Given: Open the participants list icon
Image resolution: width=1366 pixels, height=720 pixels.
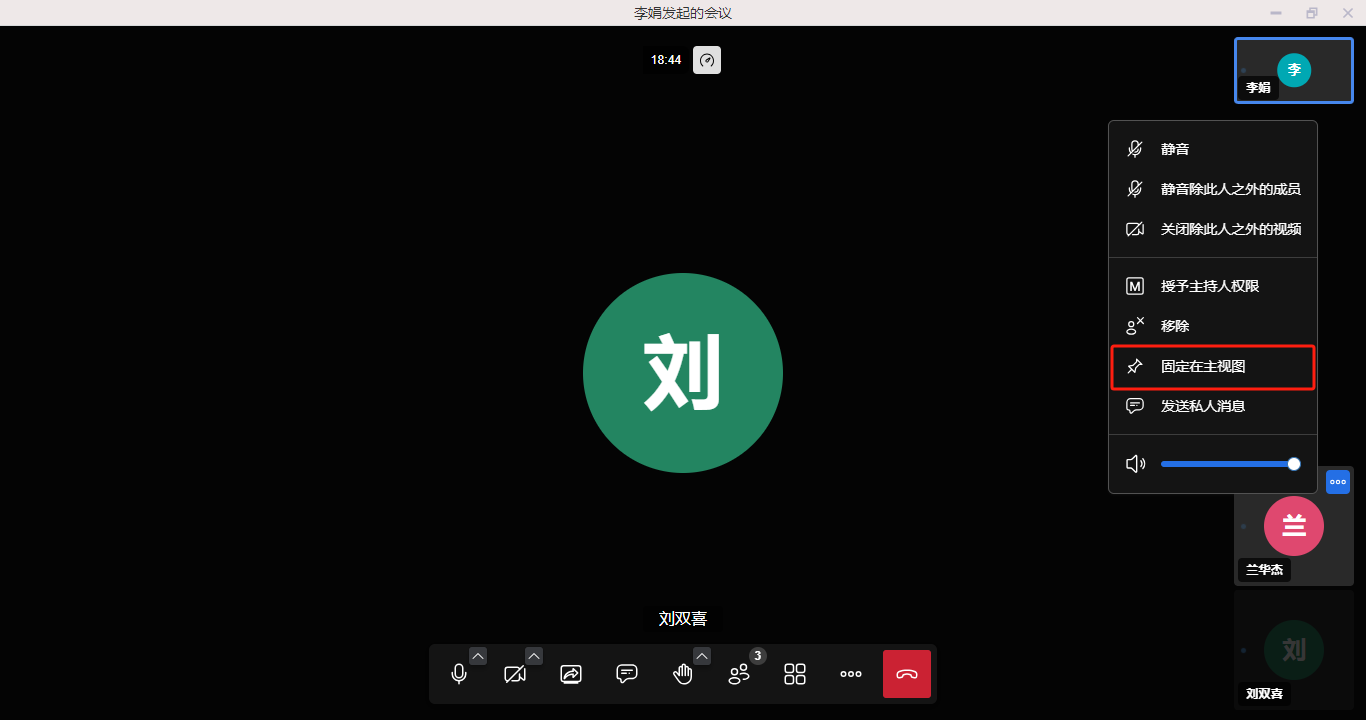Looking at the screenshot, I should coord(739,674).
